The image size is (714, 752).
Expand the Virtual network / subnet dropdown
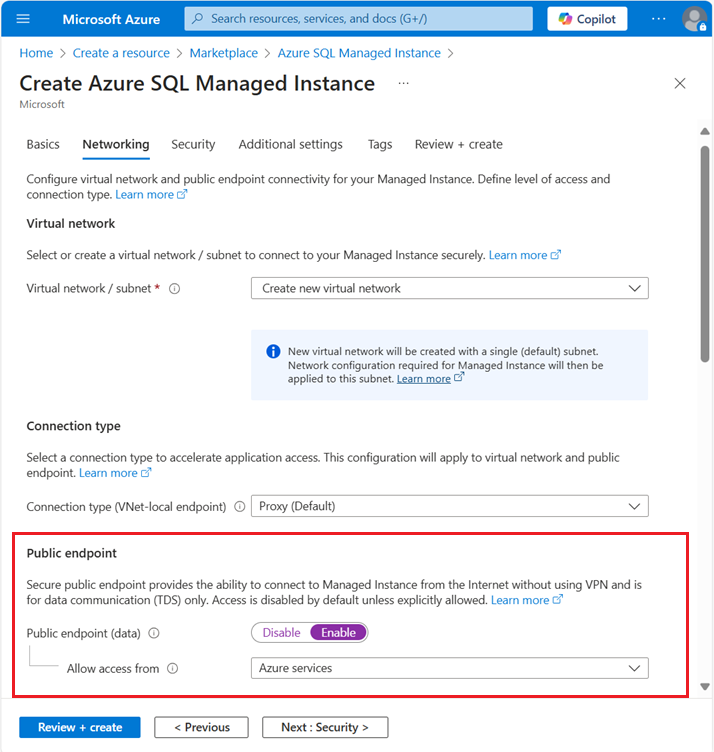[x=449, y=288]
